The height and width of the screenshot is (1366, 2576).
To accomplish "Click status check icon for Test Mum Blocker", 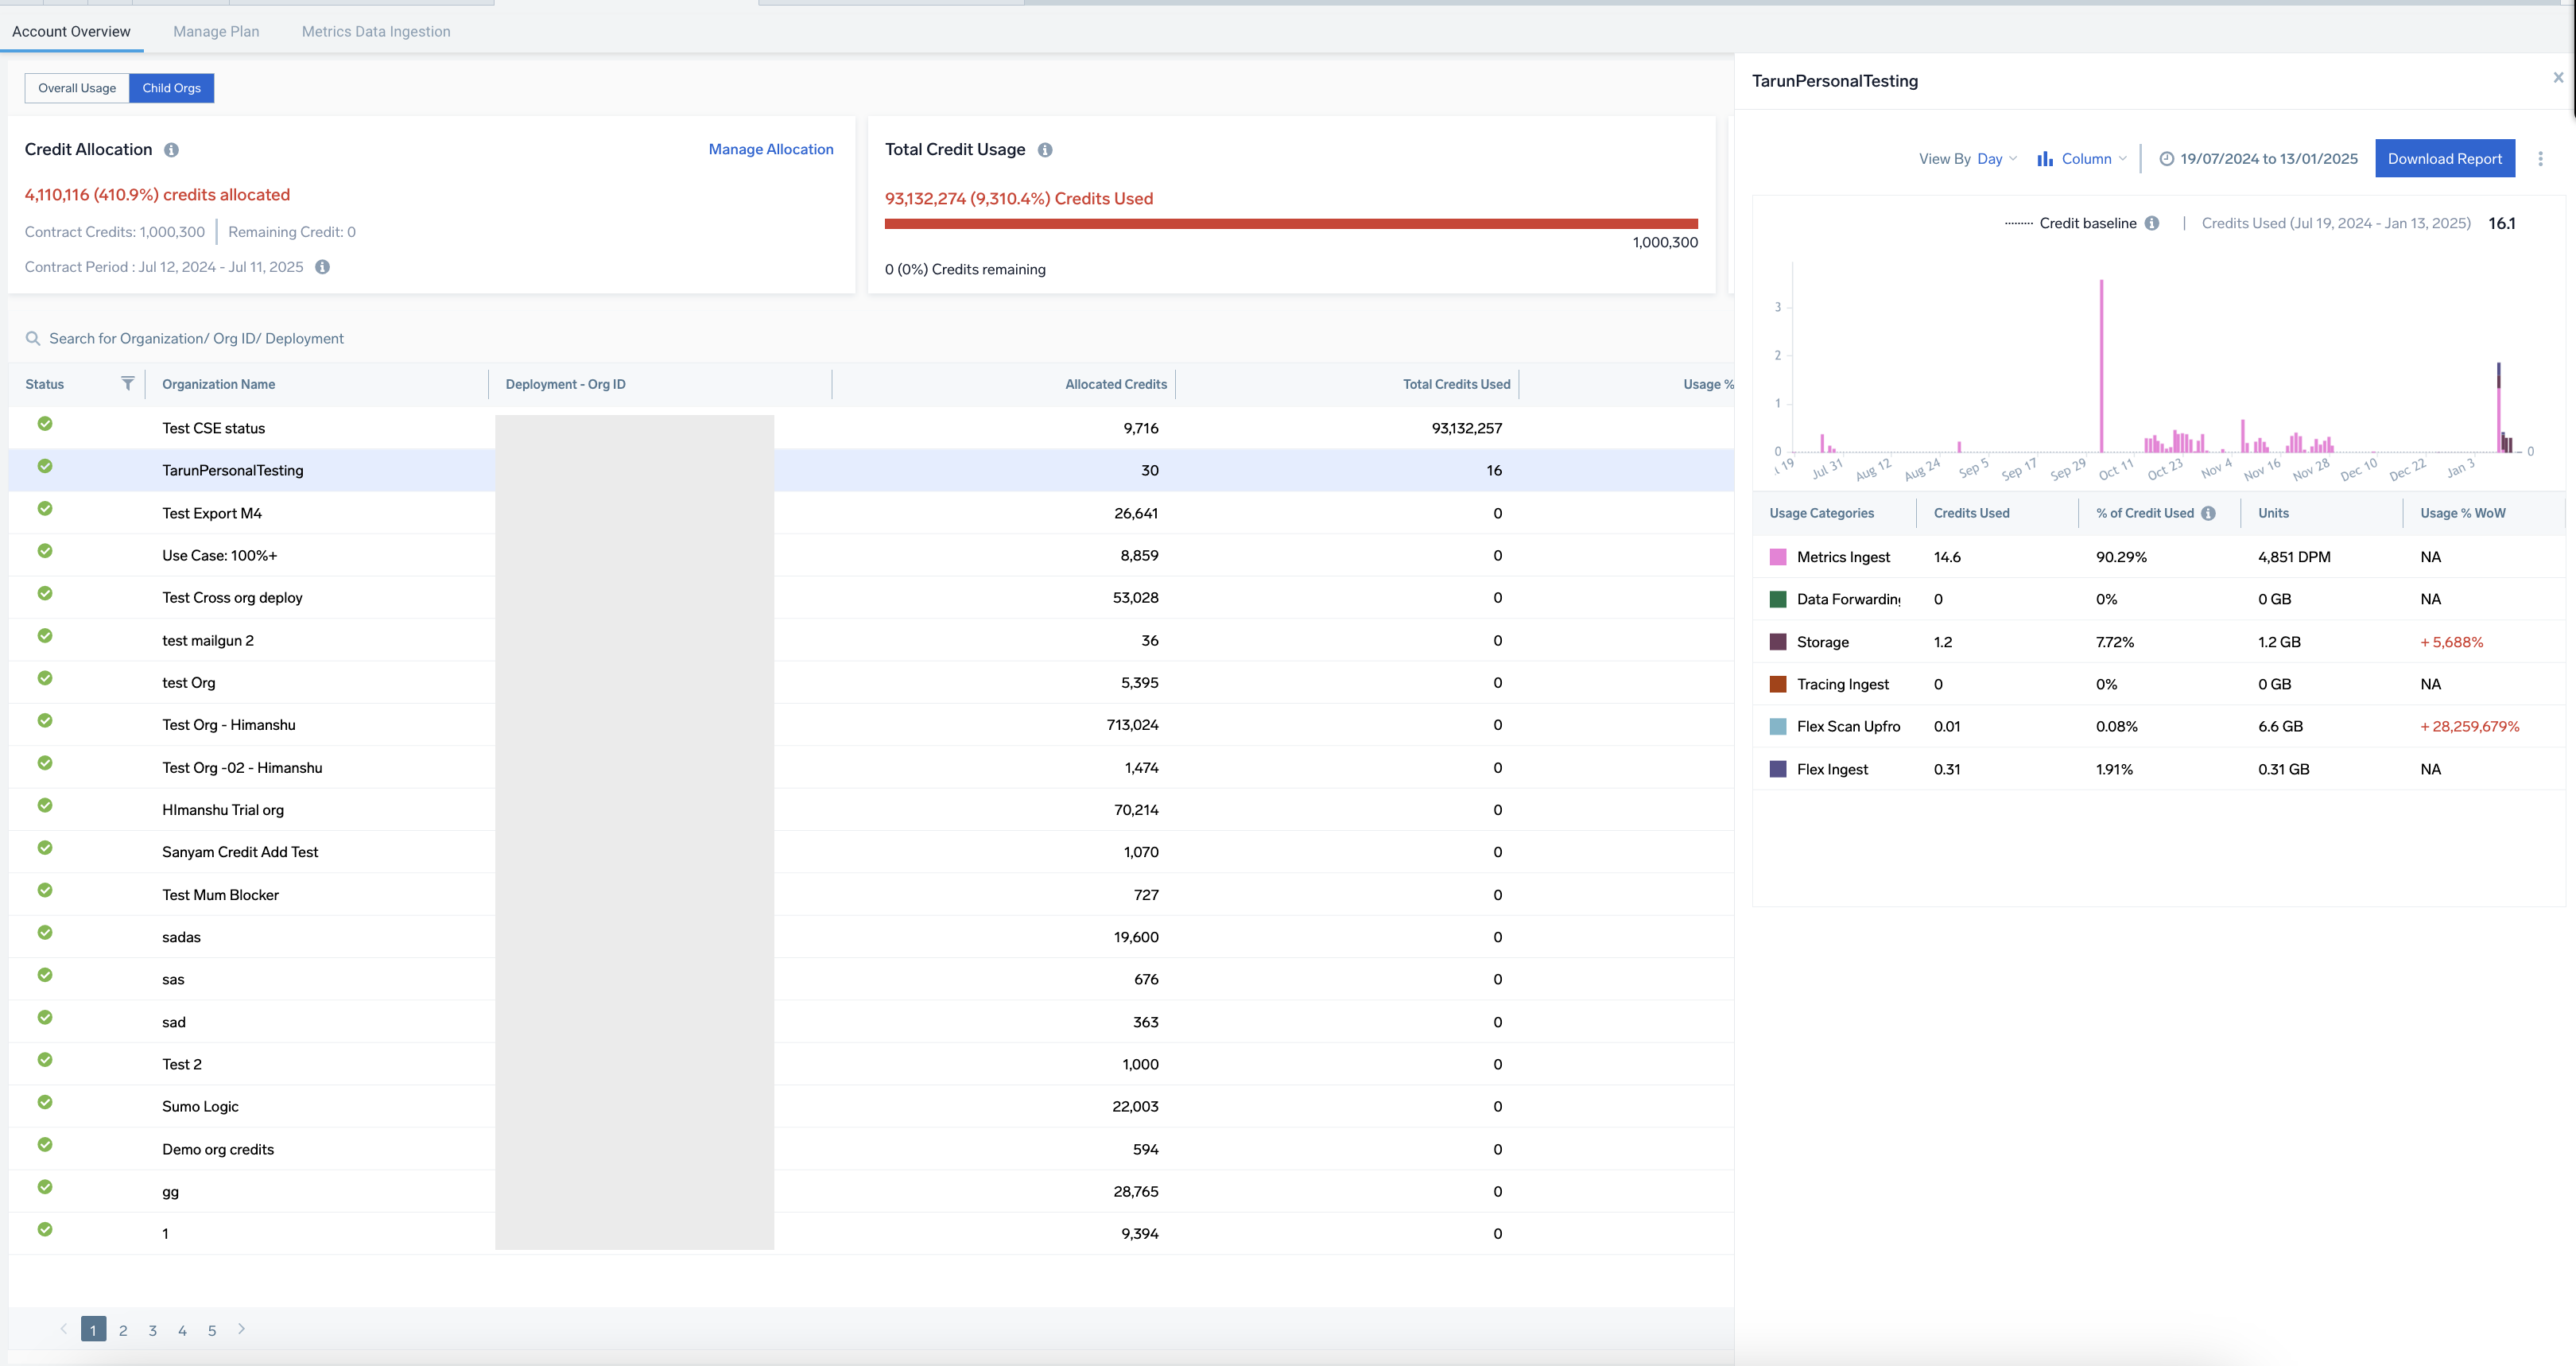I will [x=45, y=890].
